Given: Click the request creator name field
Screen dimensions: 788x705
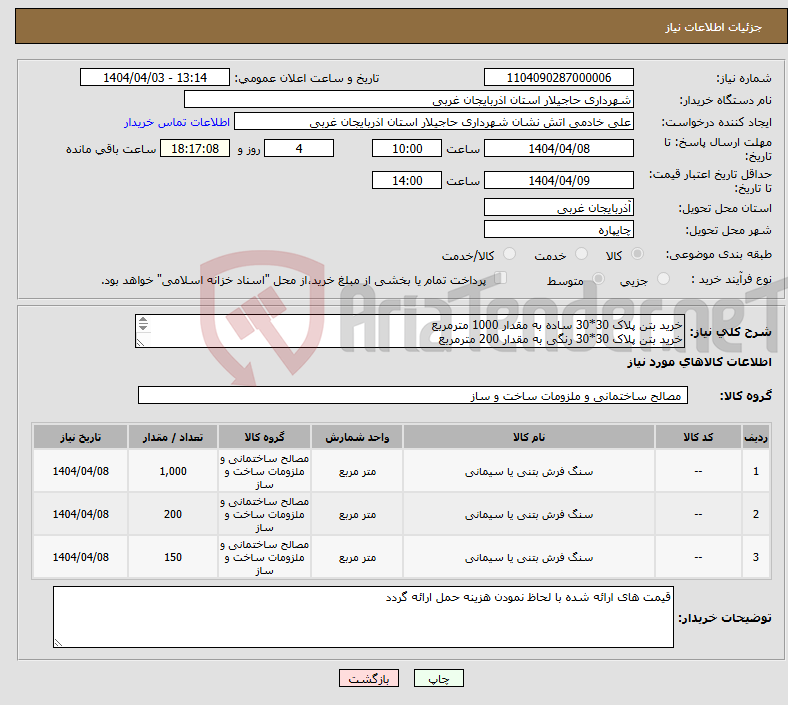Looking at the screenshot, I should 434,122.
